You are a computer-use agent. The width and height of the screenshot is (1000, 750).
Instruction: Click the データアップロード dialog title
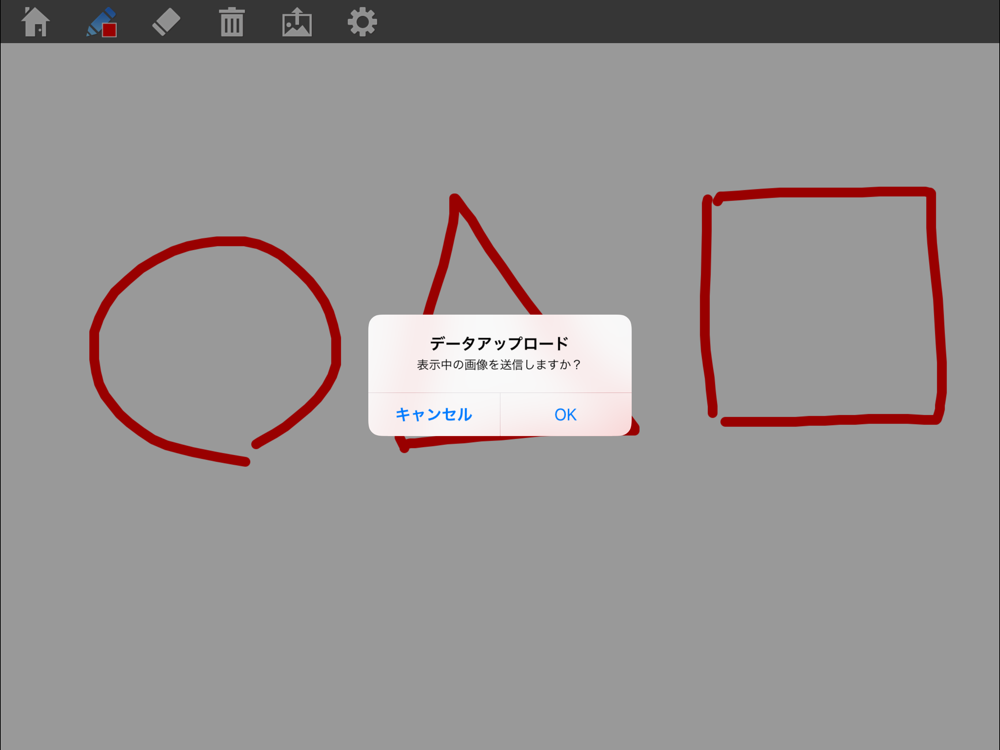(499, 344)
